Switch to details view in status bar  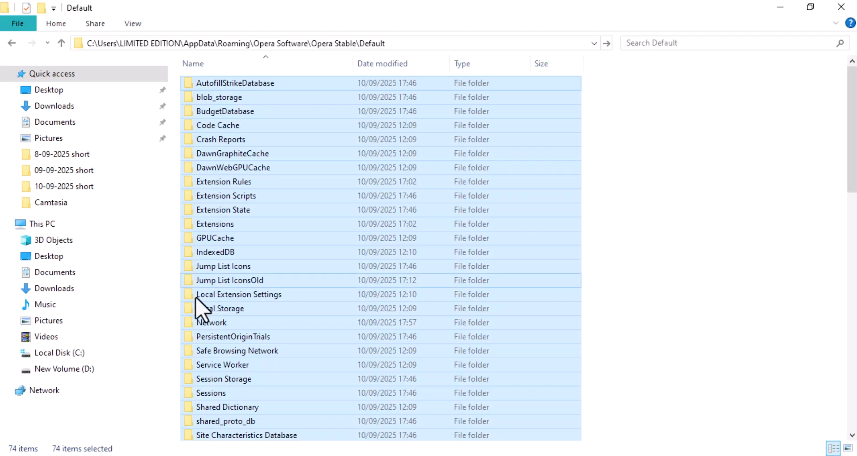(x=832, y=448)
